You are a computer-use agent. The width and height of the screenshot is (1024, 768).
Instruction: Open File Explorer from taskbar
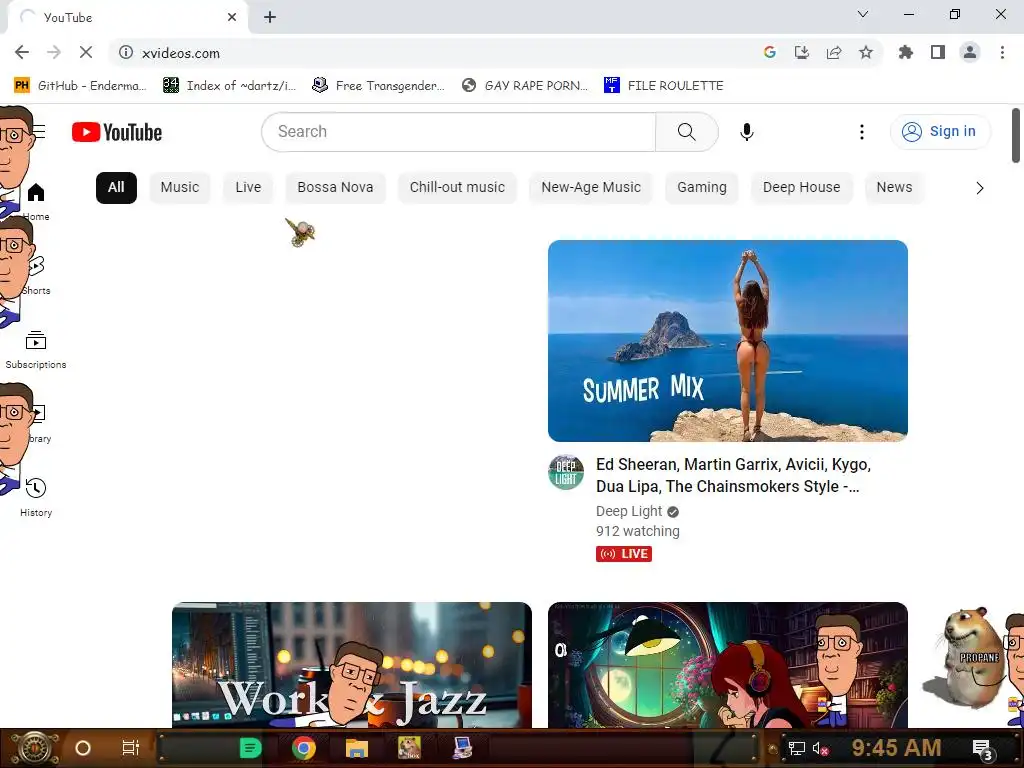pos(357,748)
